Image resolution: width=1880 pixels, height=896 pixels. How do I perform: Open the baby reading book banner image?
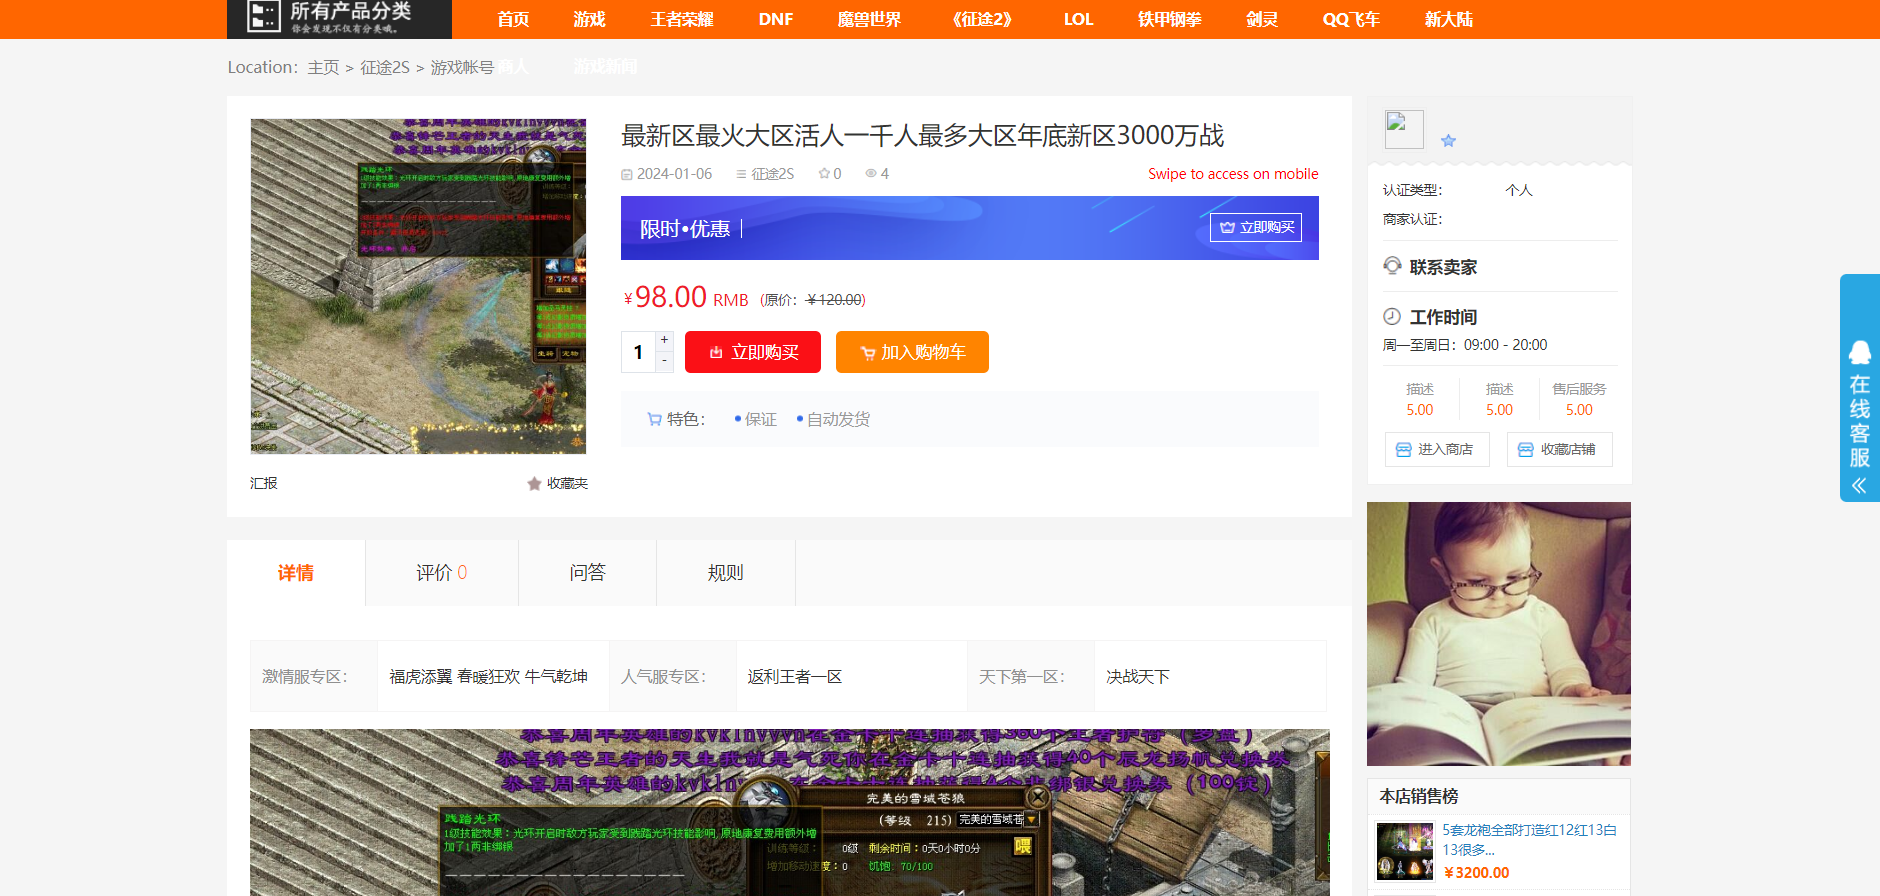point(1499,634)
